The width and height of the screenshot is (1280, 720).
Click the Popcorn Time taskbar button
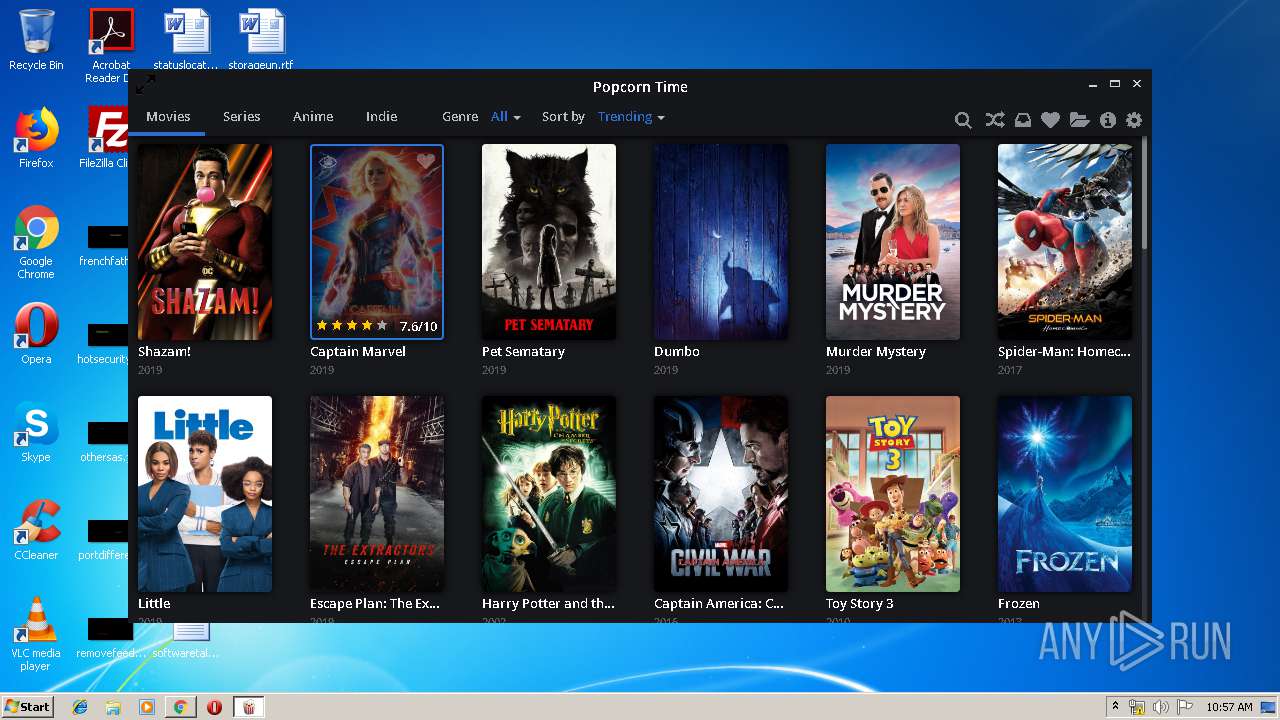pyautogui.click(x=249, y=707)
